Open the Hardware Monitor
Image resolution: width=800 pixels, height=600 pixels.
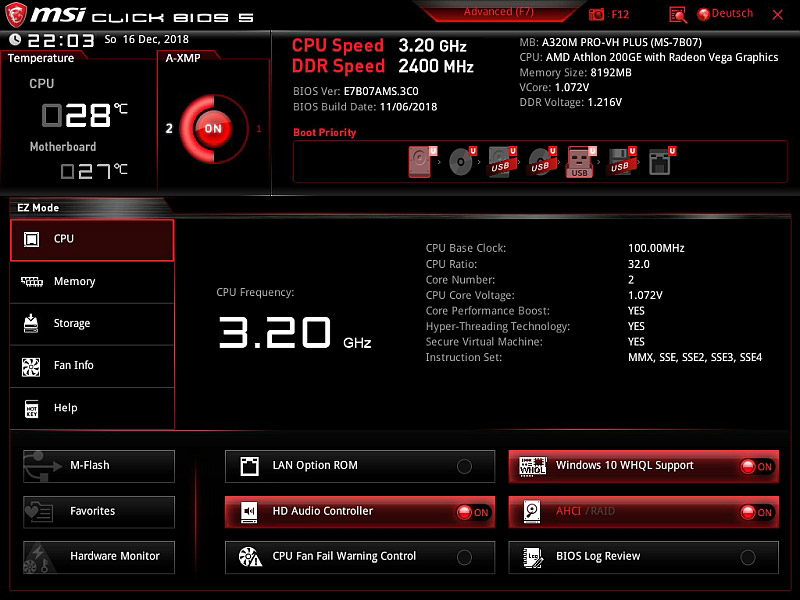99,557
